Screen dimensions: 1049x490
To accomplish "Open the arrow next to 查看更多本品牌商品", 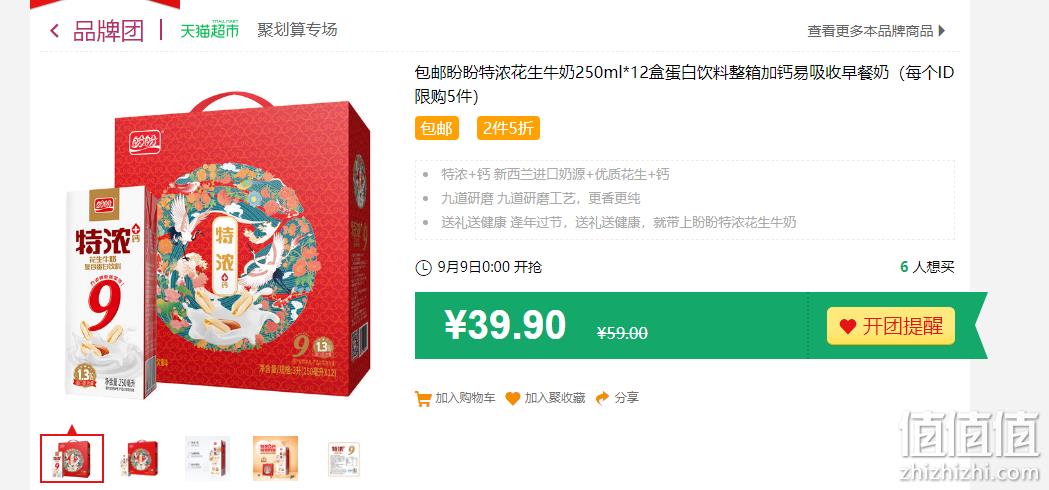I will click(943, 31).
